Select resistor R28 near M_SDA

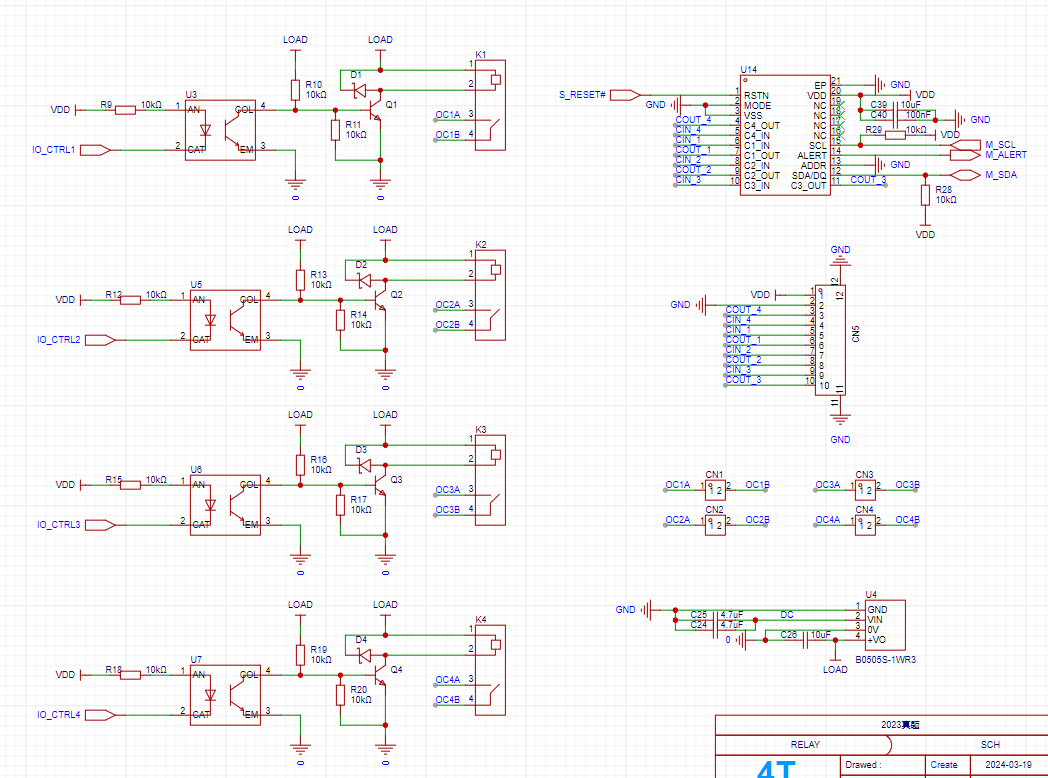point(925,195)
